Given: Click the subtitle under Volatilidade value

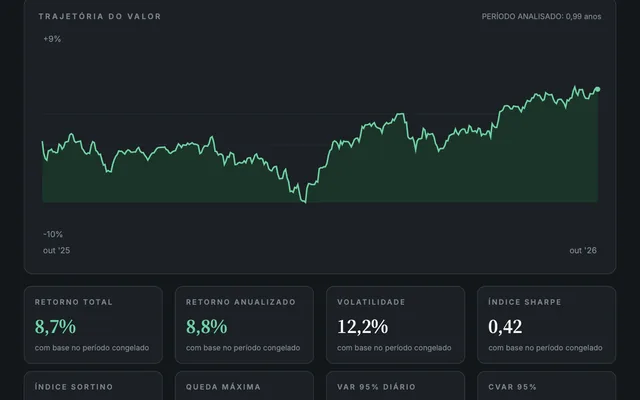Looking at the screenshot, I should pos(394,348).
